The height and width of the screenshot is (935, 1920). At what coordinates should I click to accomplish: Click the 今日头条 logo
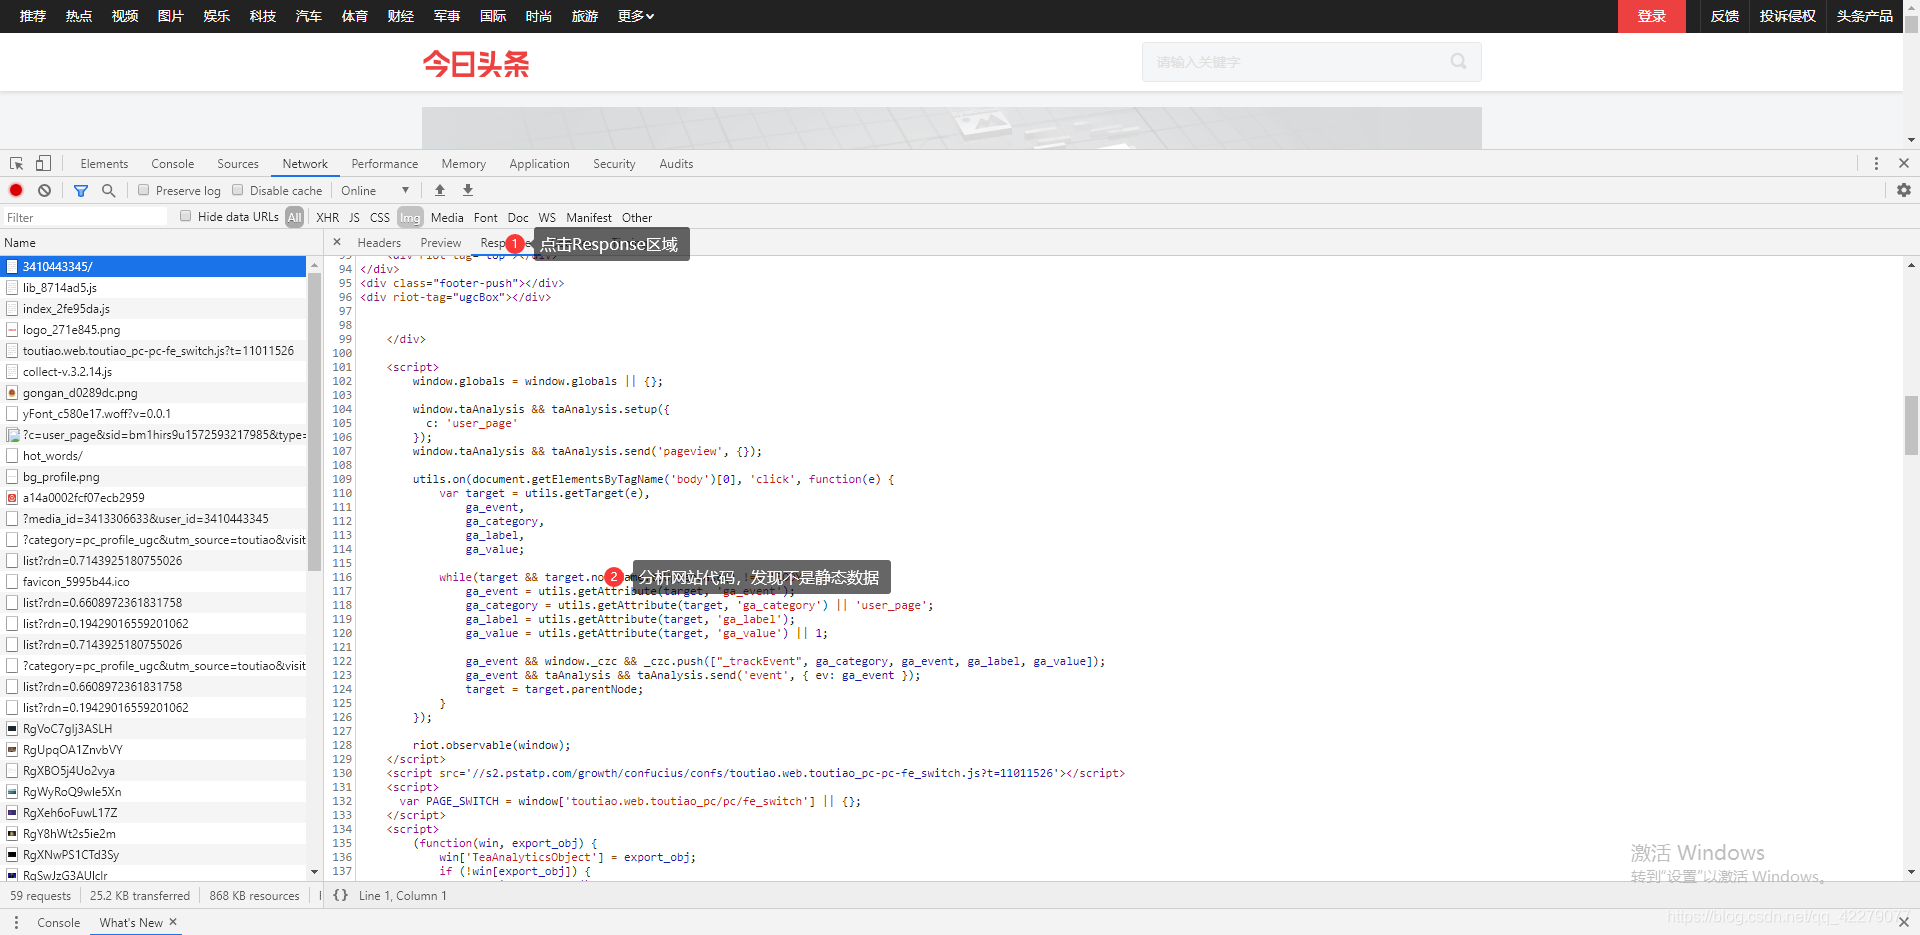click(x=476, y=64)
